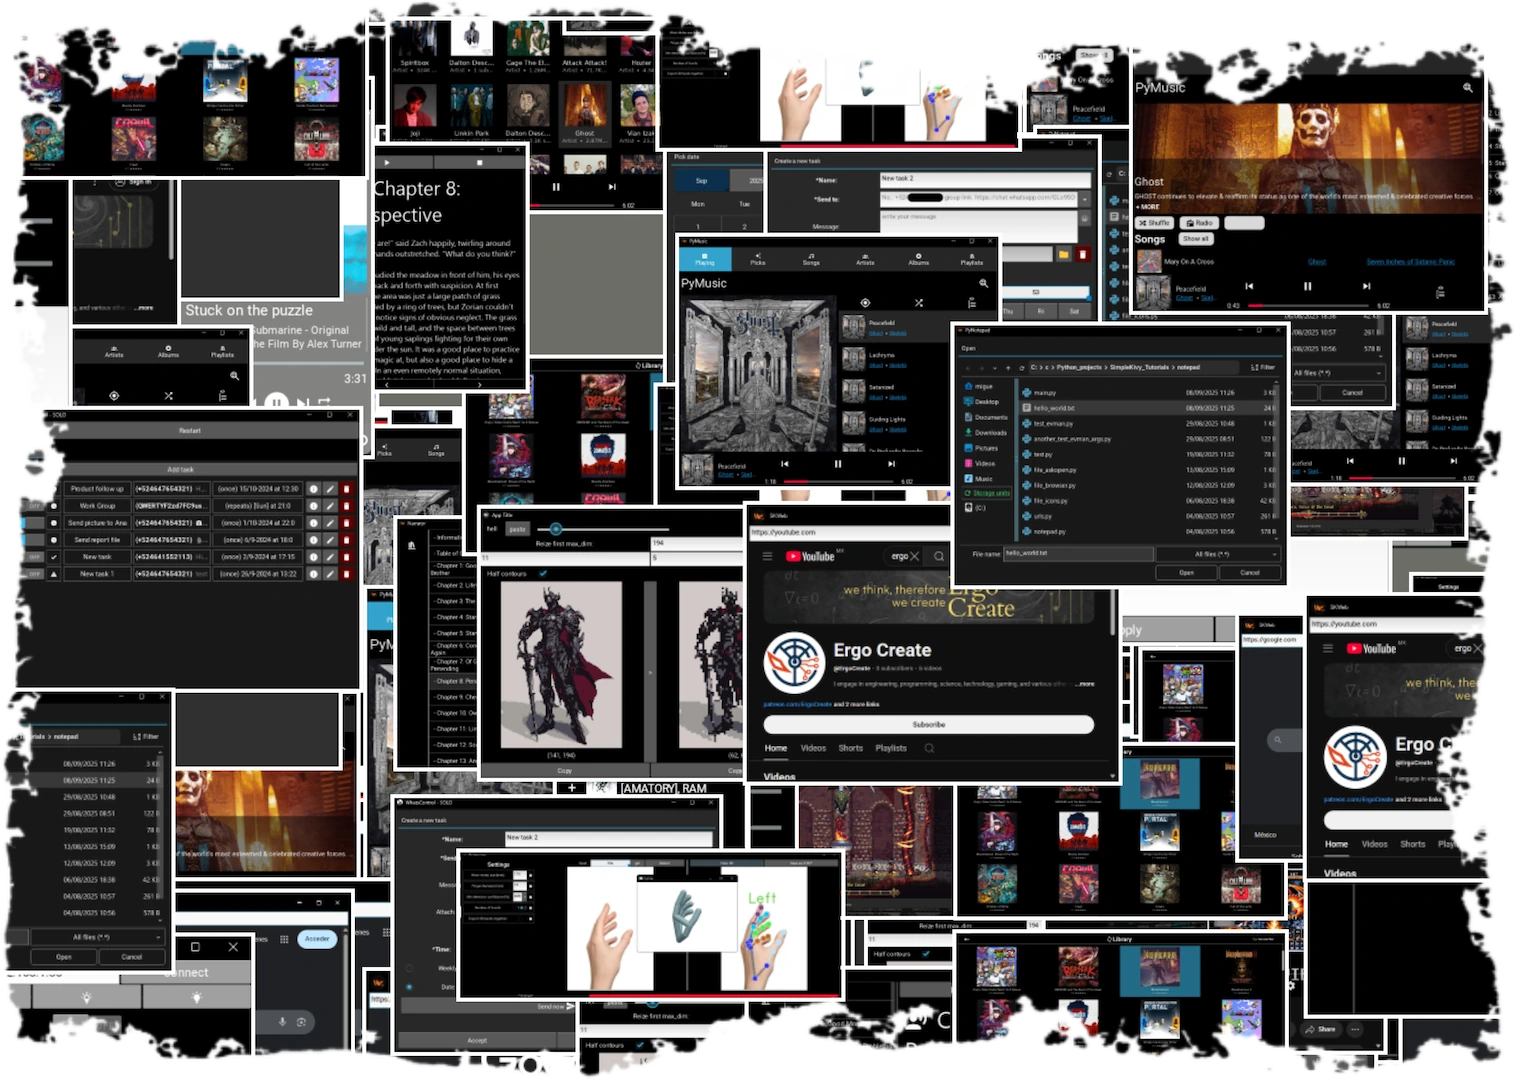
Task: Open the 'All files (*.*)' file type dropdown
Action: tap(1218, 554)
